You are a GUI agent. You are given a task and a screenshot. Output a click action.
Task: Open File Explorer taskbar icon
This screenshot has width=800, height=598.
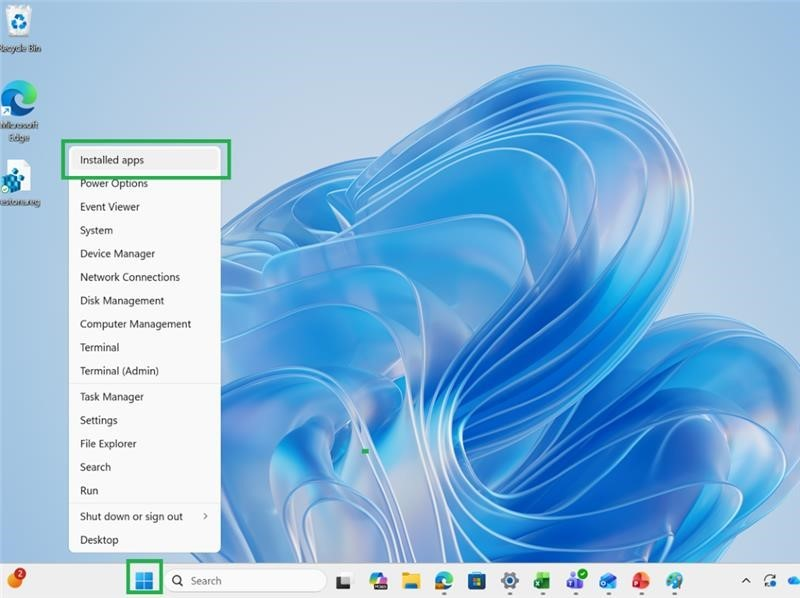pos(411,581)
